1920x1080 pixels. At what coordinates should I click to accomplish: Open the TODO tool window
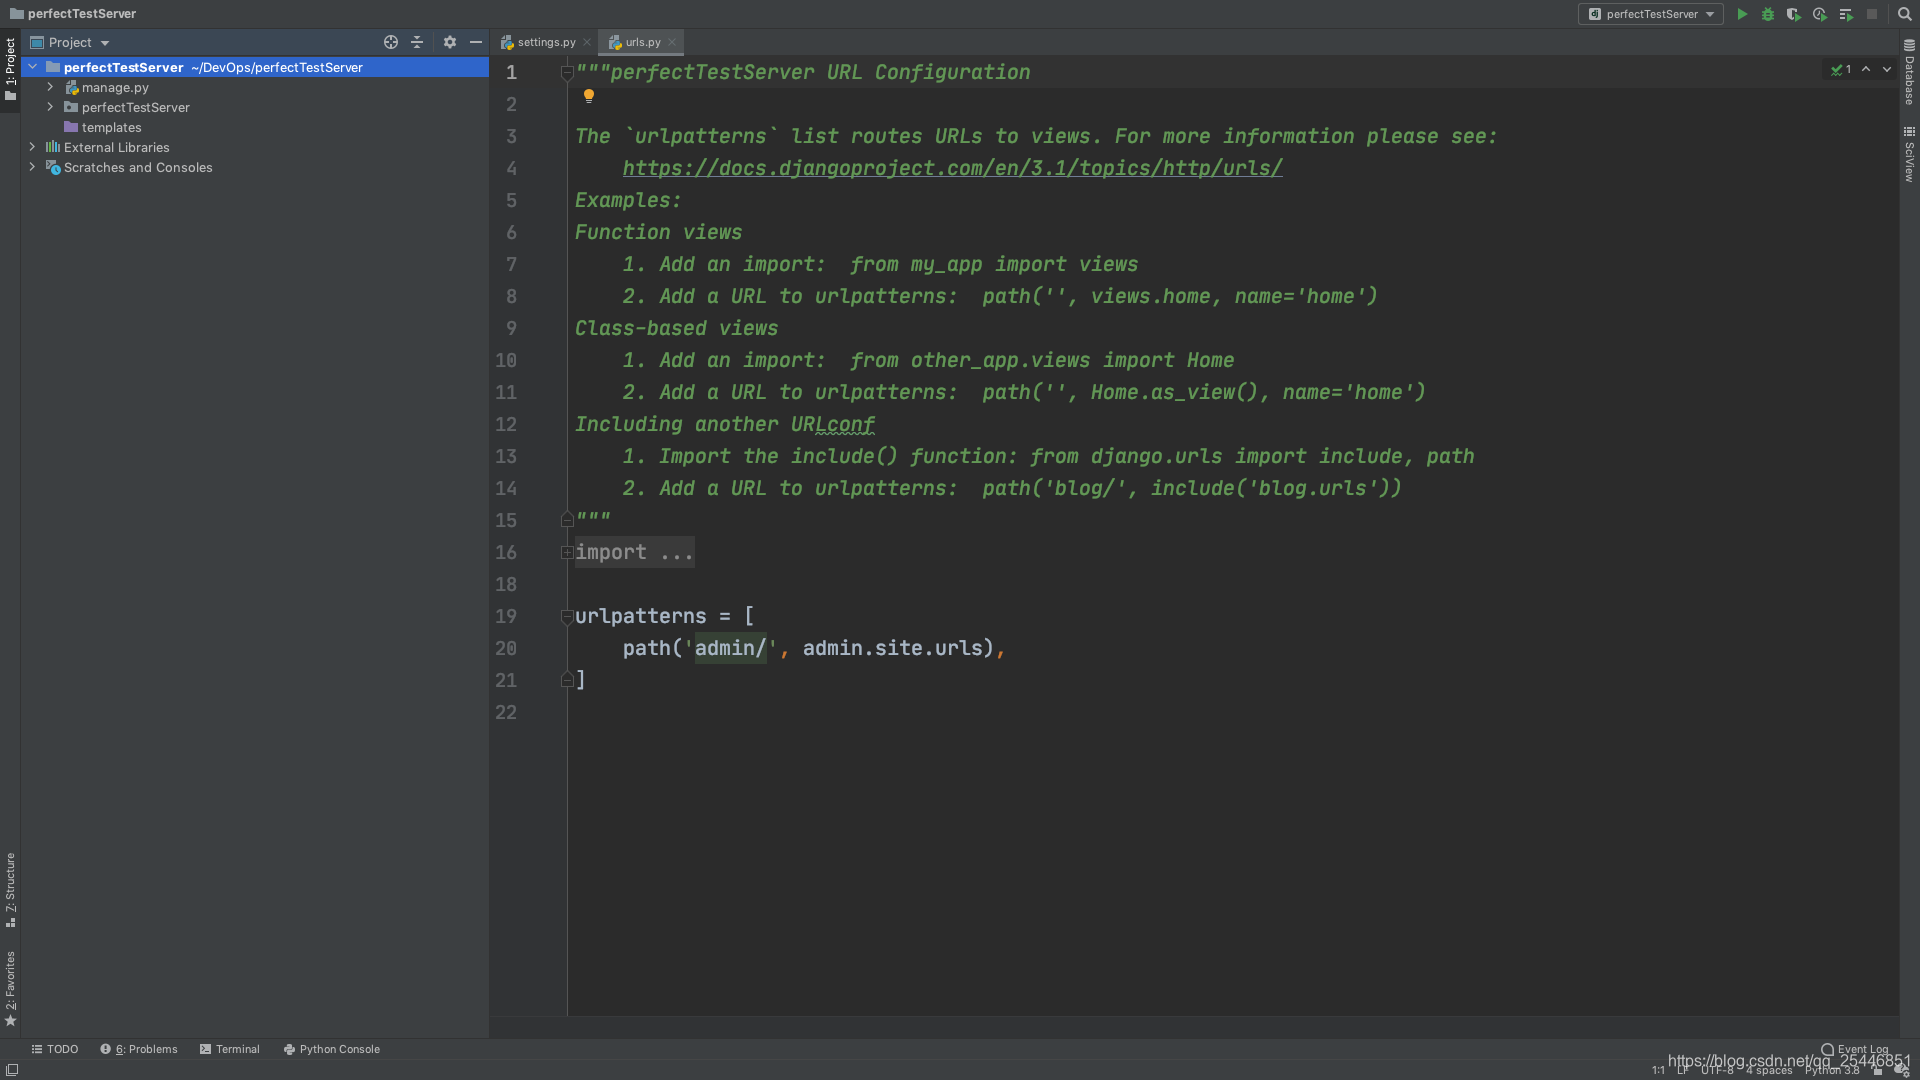55,1049
